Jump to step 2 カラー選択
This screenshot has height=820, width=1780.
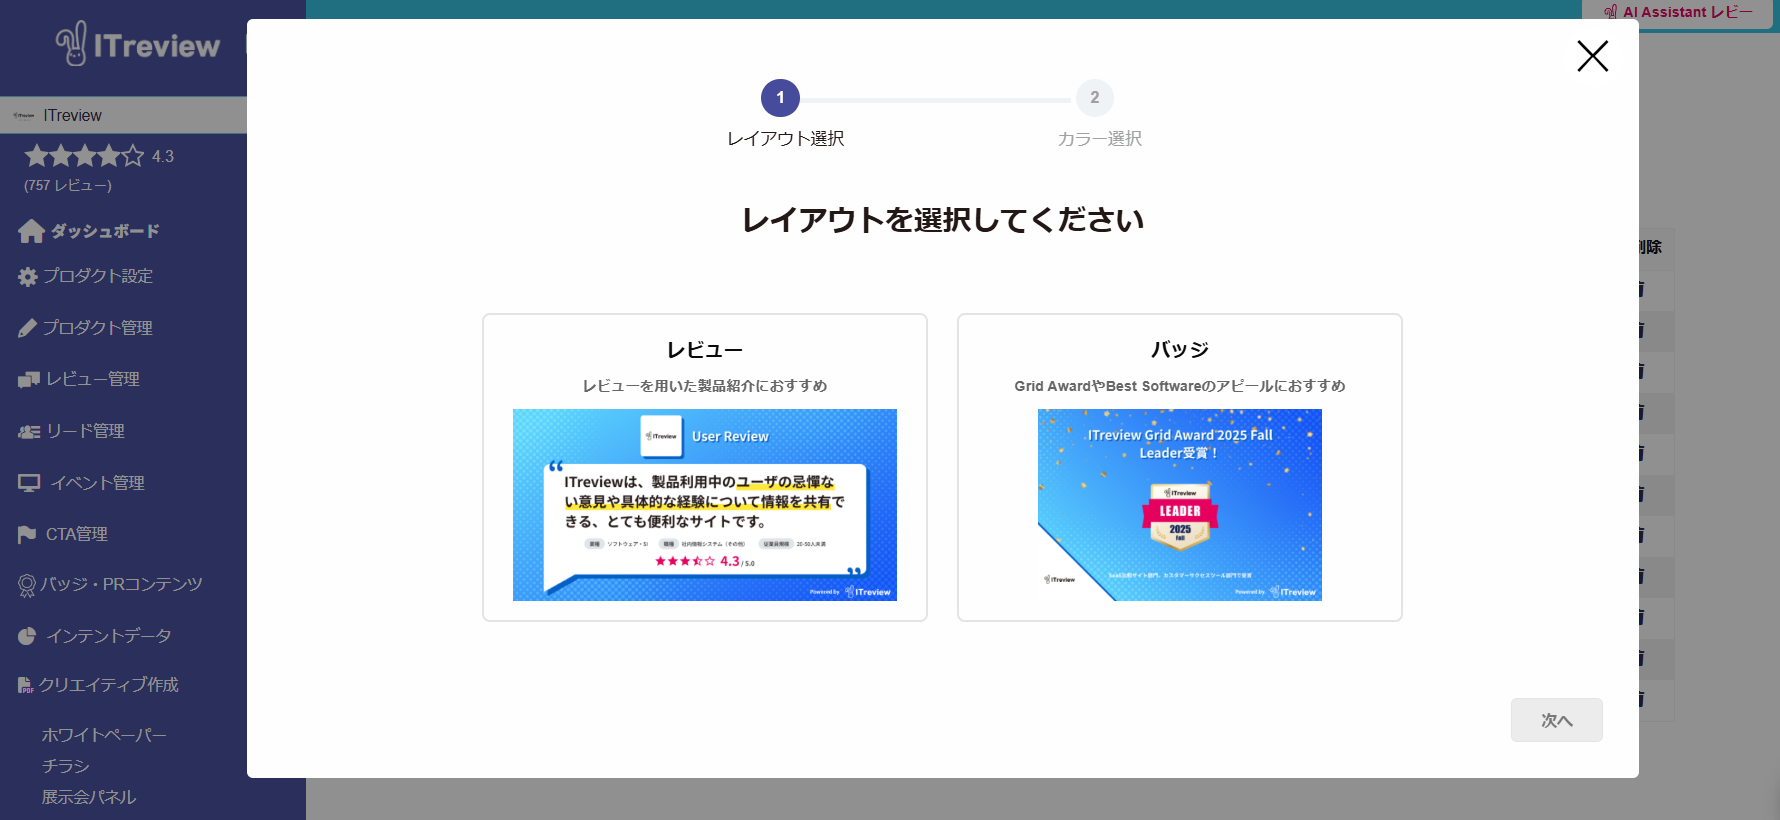[1094, 98]
